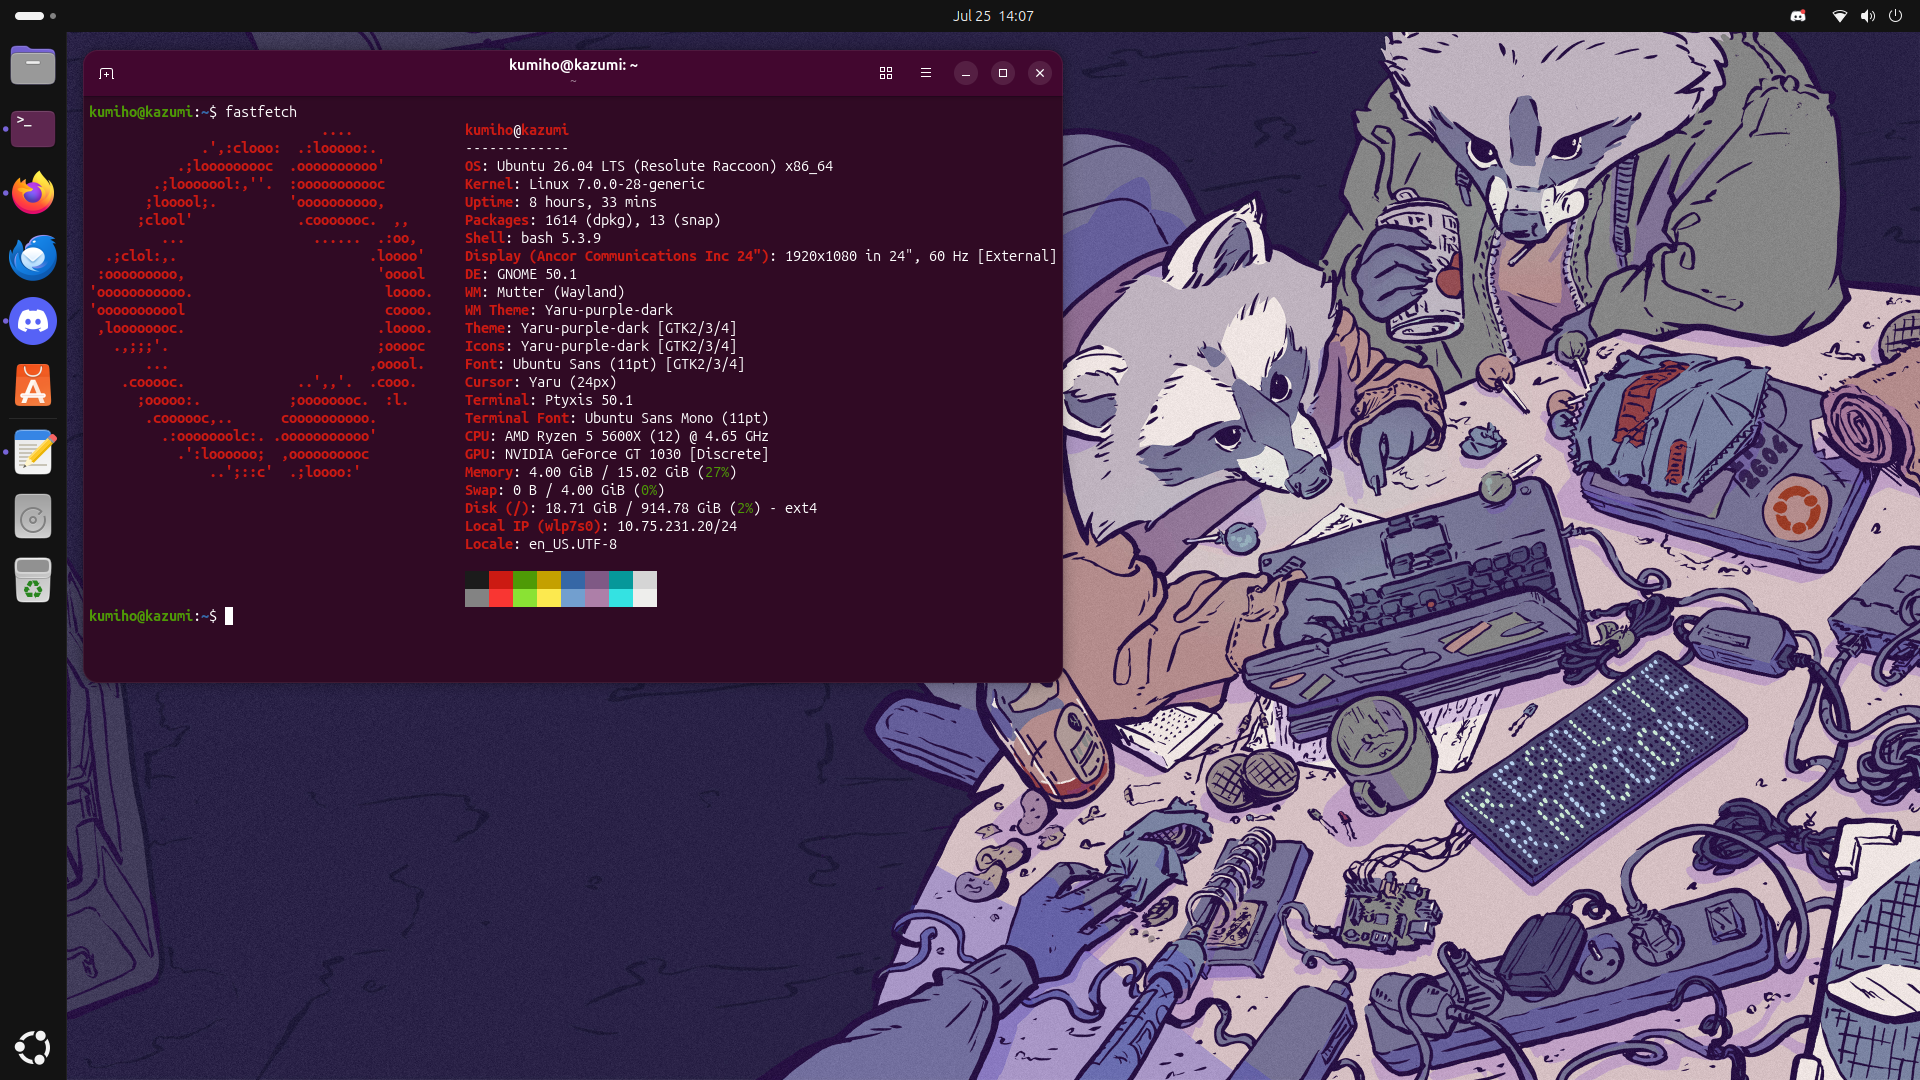Click the Memory line 4.00 GiB / 15.02 GiB
Screen dimensions: 1920x1080
(x=601, y=472)
